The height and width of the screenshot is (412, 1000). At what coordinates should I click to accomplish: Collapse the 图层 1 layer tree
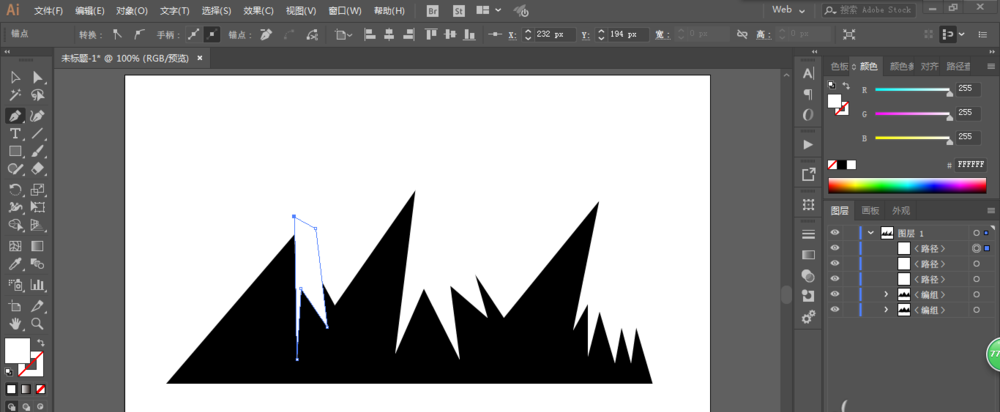(x=870, y=232)
